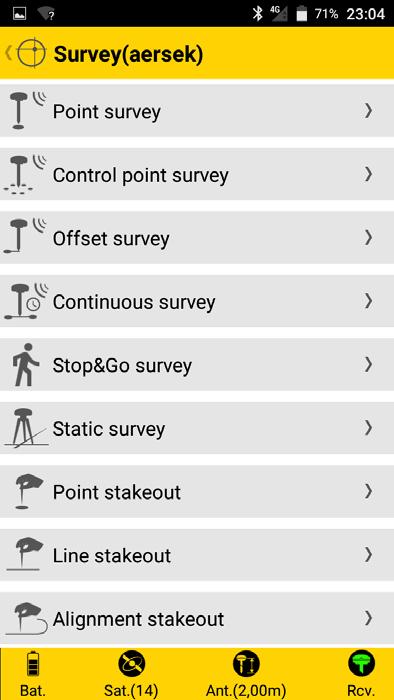Open Ant.(2,00m) antenna height setting
Viewport: 394px width, 700px height.
[246, 674]
